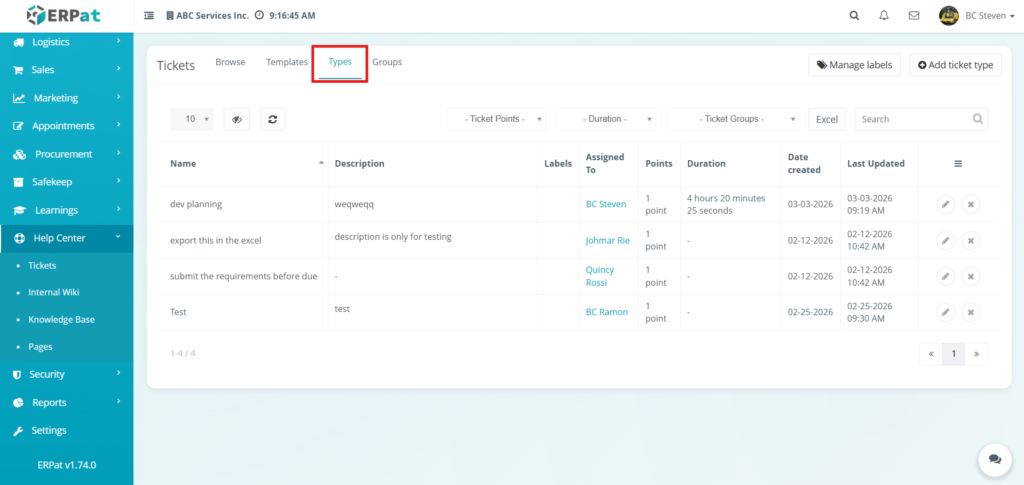Delete the submit the requirements row
Viewport: 1024px width, 485px height.
970,276
